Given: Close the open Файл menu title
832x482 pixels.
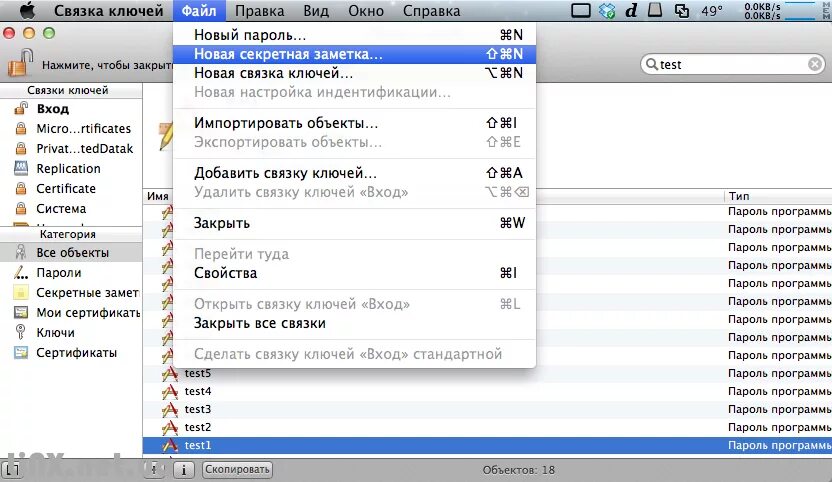Looking at the screenshot, I should (x=199, y=11).
